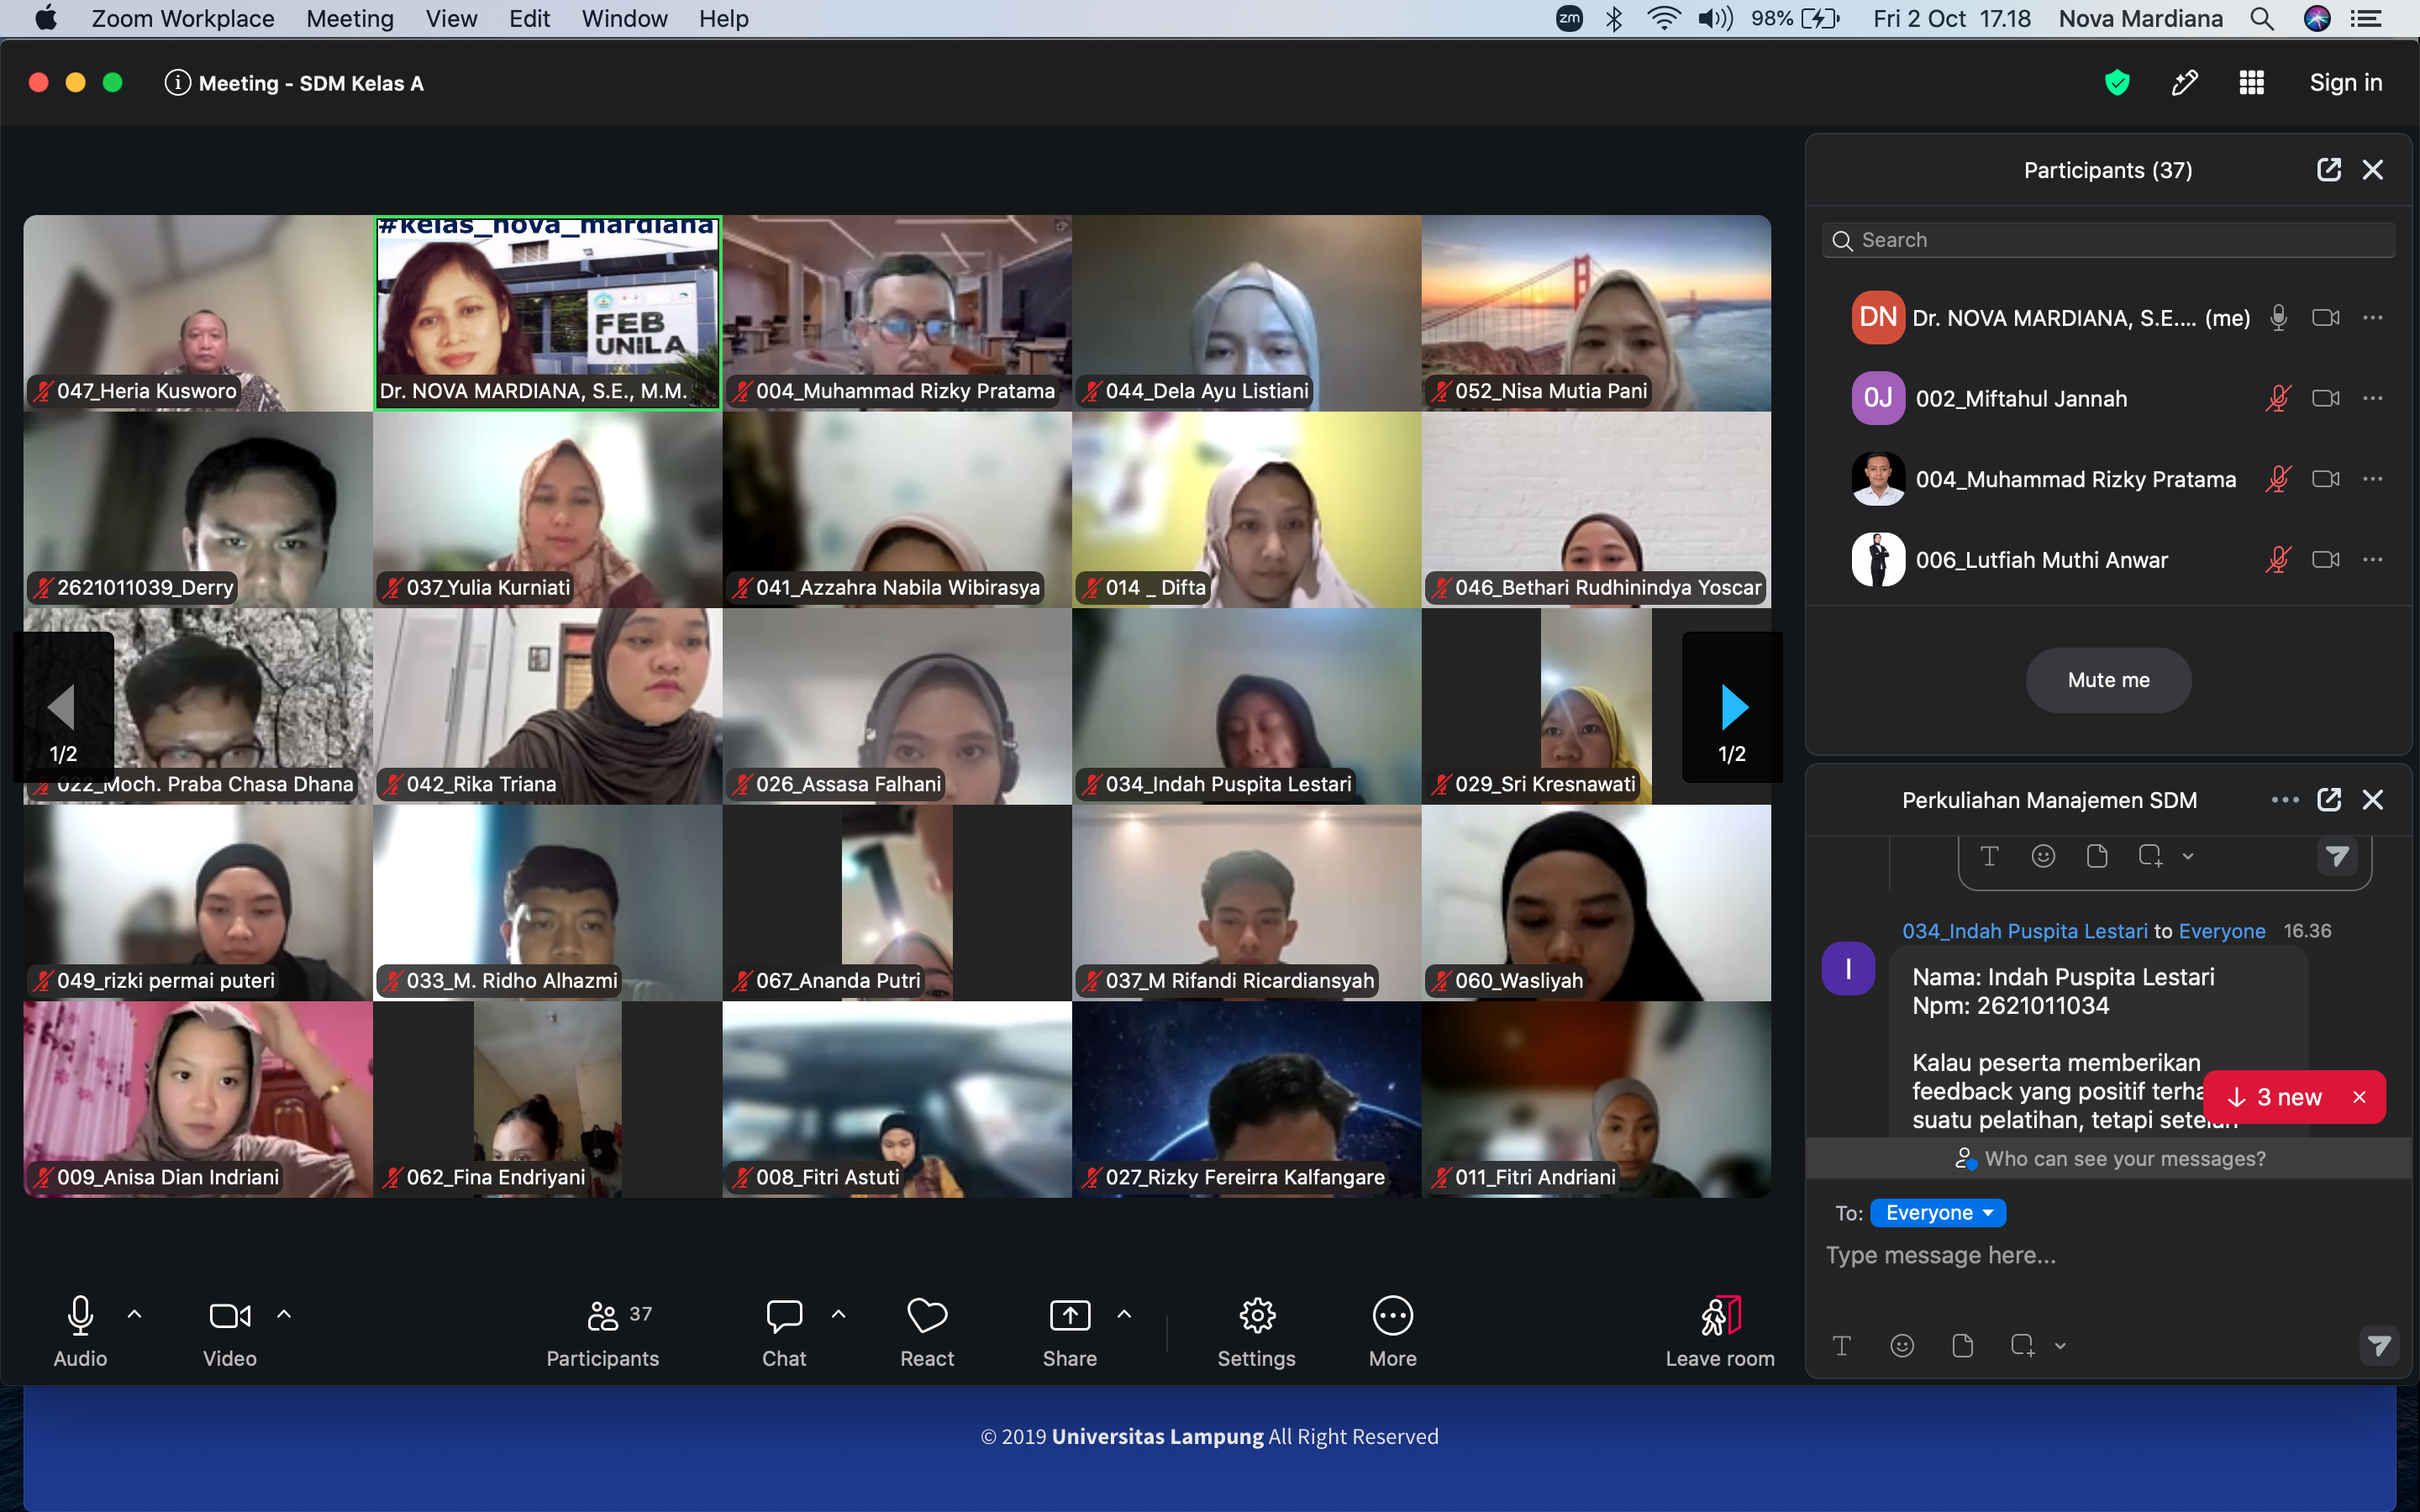
Task: Click the Mute me button
Action: point(2108,680)
